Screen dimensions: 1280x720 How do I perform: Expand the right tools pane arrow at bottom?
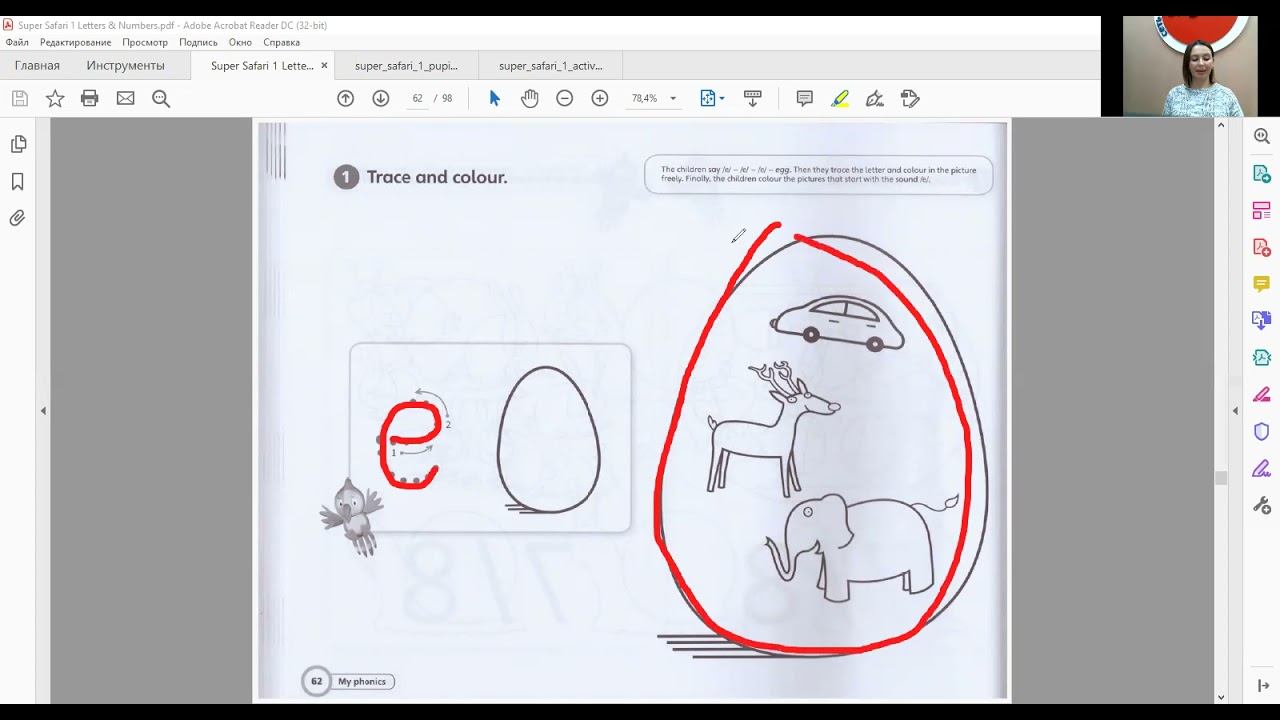[x=1262, y=686]
